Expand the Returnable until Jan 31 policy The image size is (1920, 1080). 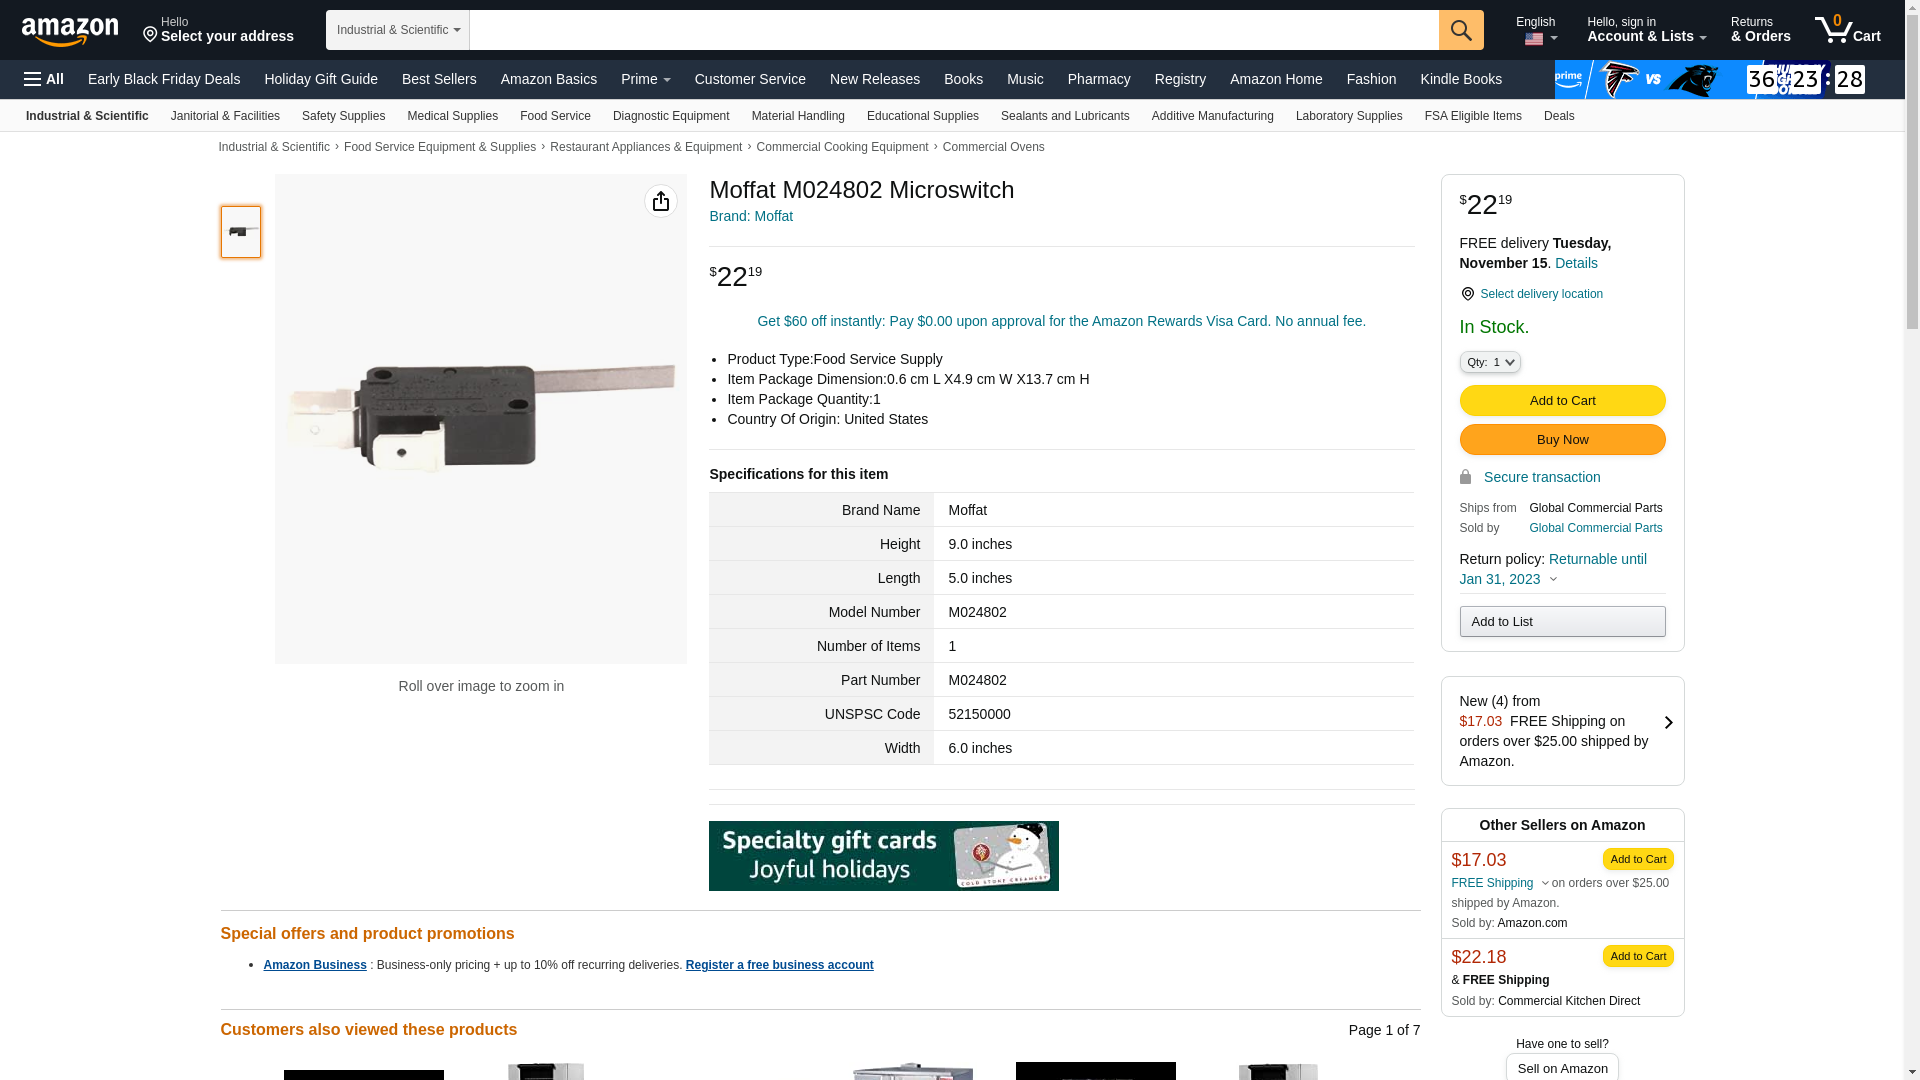[x=1553, y=580]
